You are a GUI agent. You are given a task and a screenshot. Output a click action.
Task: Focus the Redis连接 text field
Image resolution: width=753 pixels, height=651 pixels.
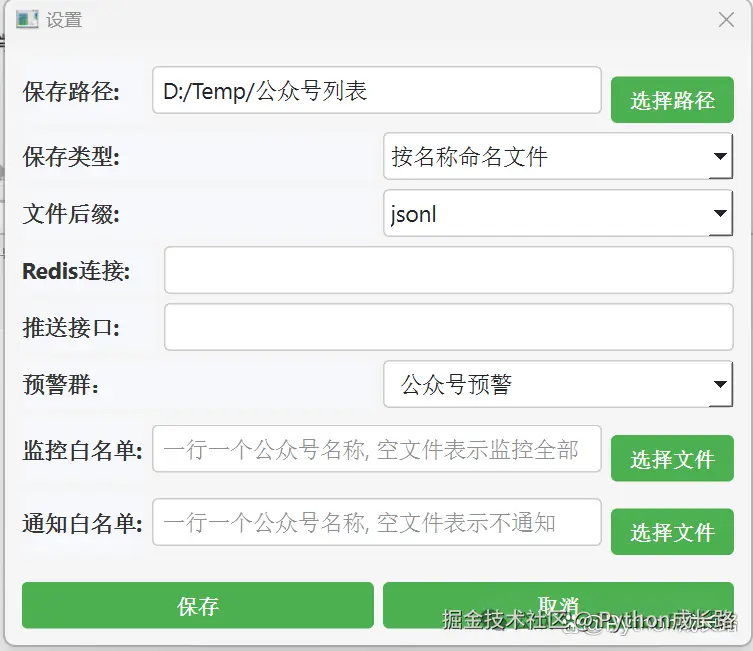click(x=448, y=271)
